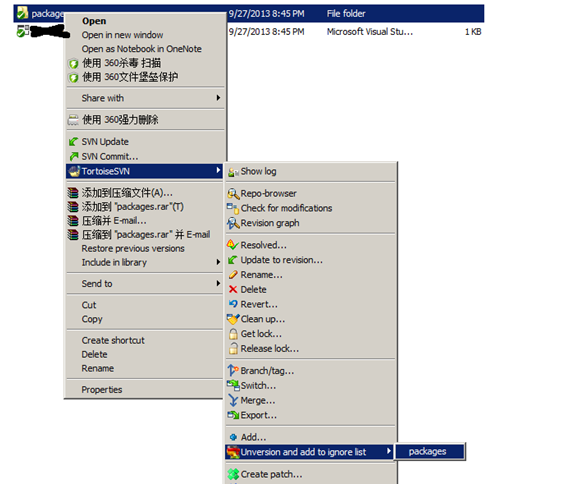Click the WinRAR icon for 添加到压缩文件(A)
Viewport: 579px width, 486px height.
click(x=73, y=193)
